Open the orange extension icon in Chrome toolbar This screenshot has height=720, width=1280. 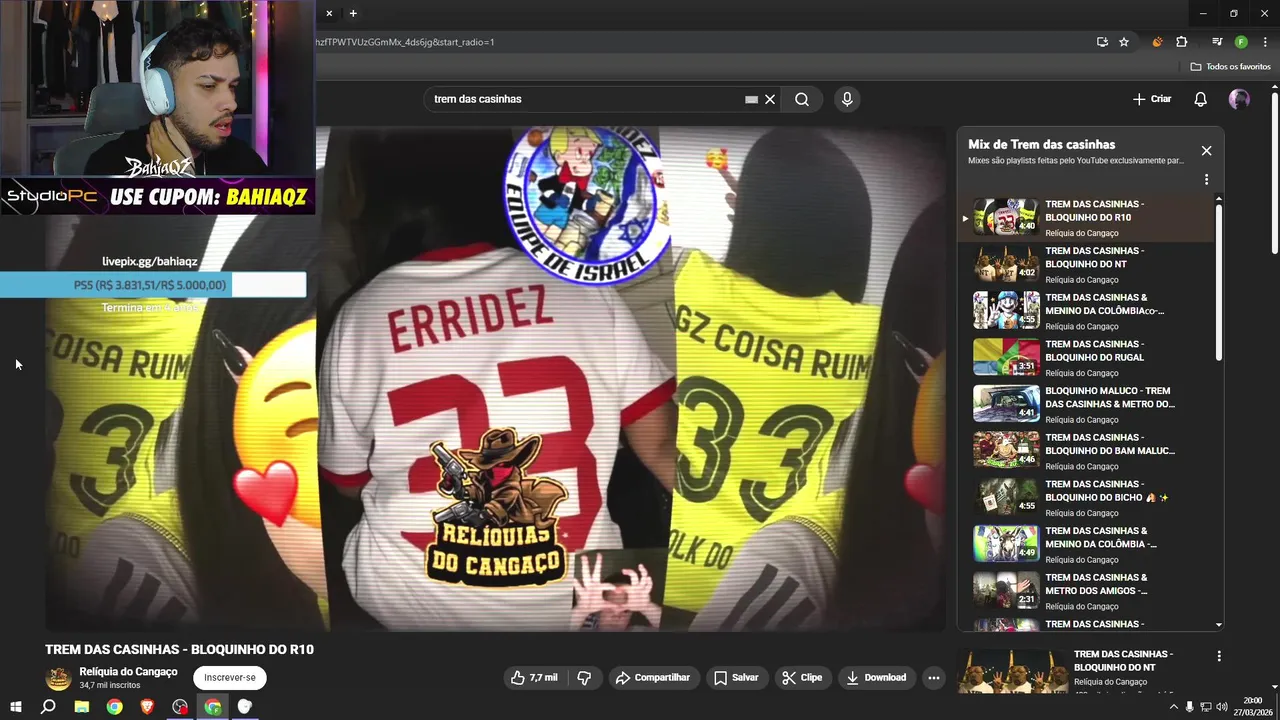coord(1157,42)
